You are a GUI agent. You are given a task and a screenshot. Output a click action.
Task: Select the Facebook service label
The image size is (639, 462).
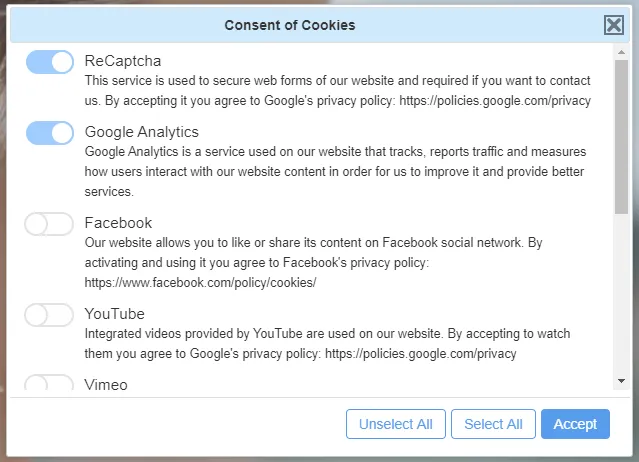click(x=118, y=223)
